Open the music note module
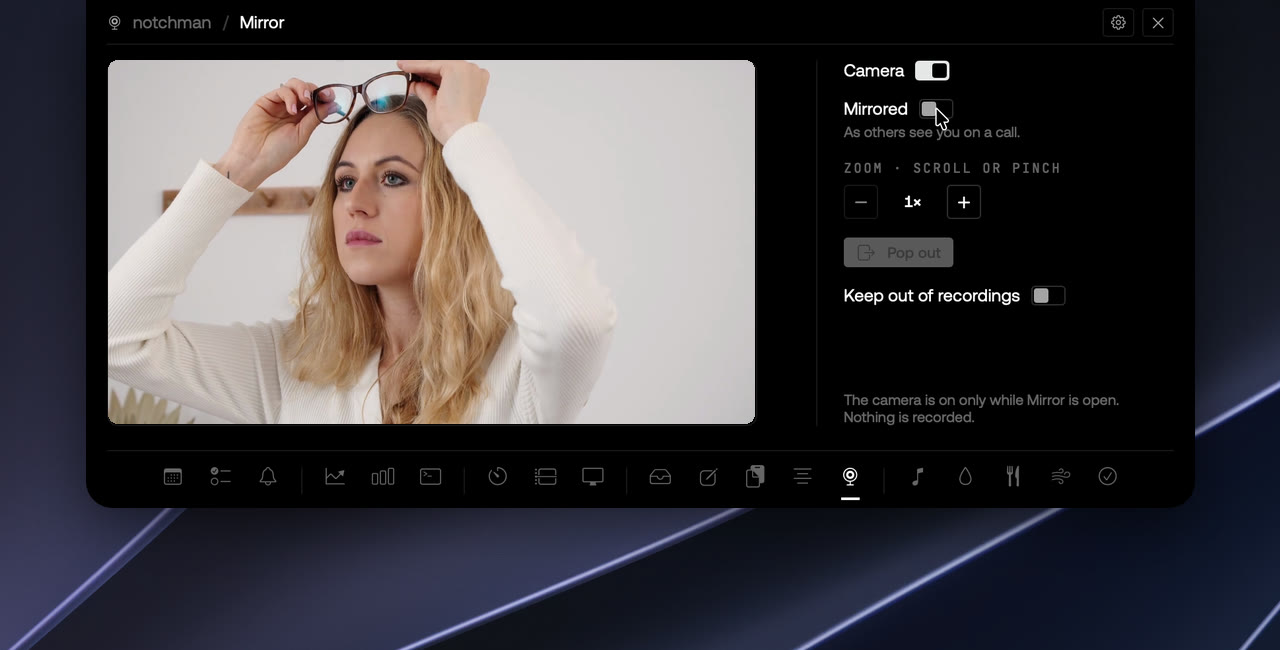Viewport: 1280px width, 650px height. pyautogui.click(x=917, y=477)
